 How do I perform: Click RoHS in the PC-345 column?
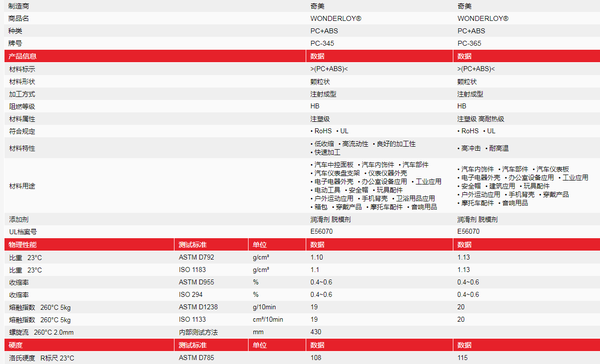point(323,131)
